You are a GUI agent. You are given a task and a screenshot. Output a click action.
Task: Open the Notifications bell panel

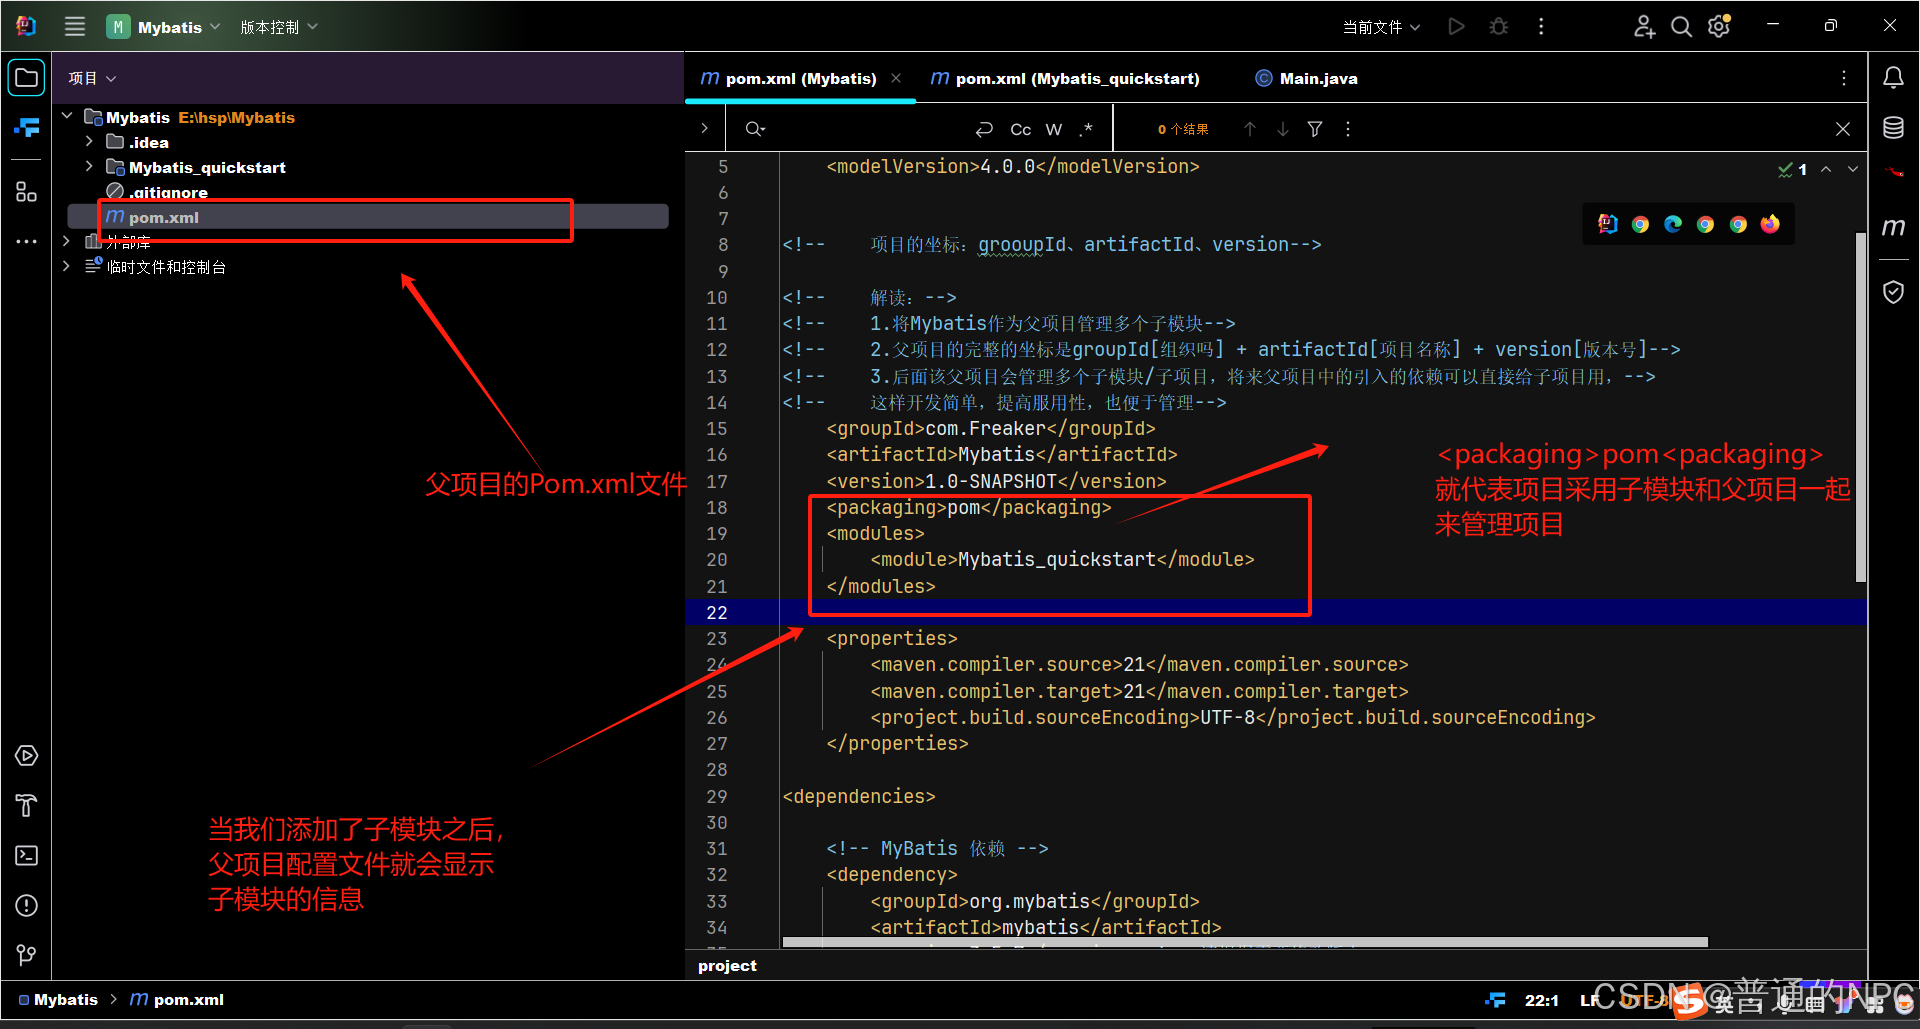coord(1893,78)
